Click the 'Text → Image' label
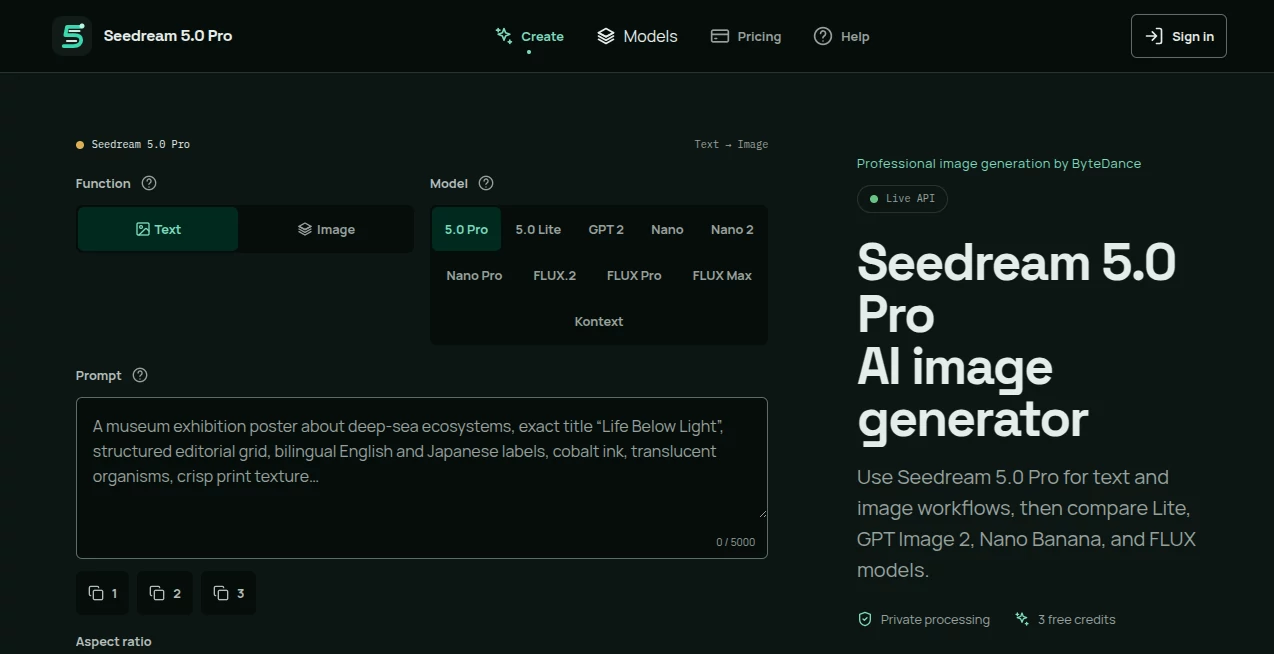 [x=731, y=144]
